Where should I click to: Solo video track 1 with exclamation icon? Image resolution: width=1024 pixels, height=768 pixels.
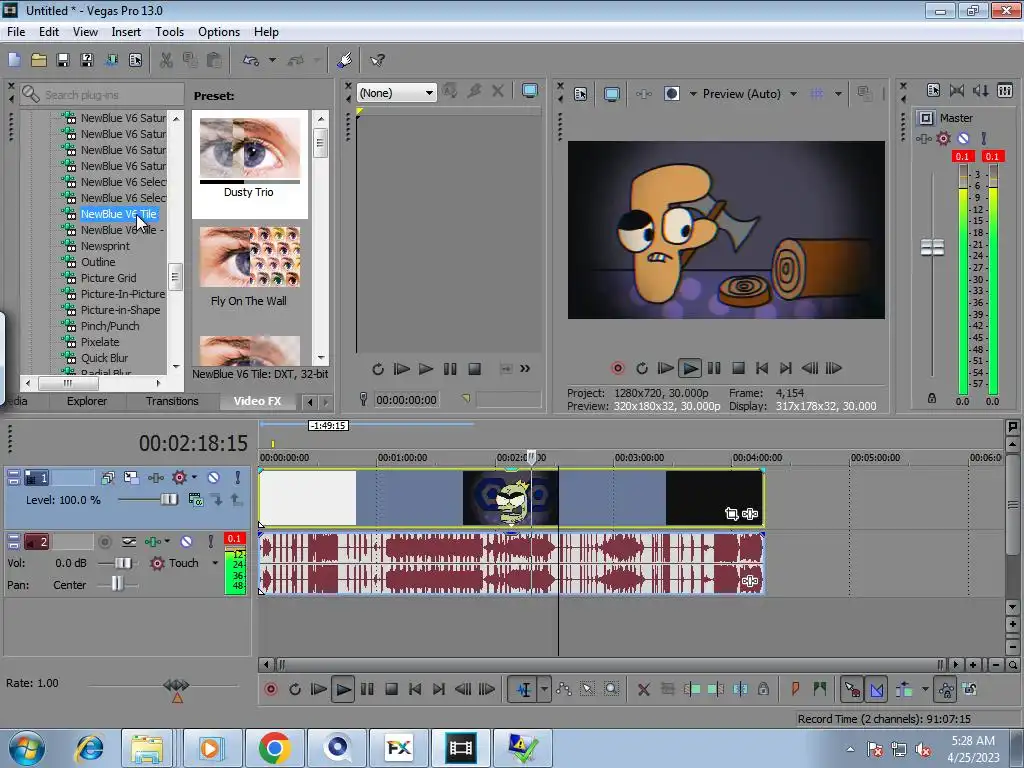(x=238, y=477)
